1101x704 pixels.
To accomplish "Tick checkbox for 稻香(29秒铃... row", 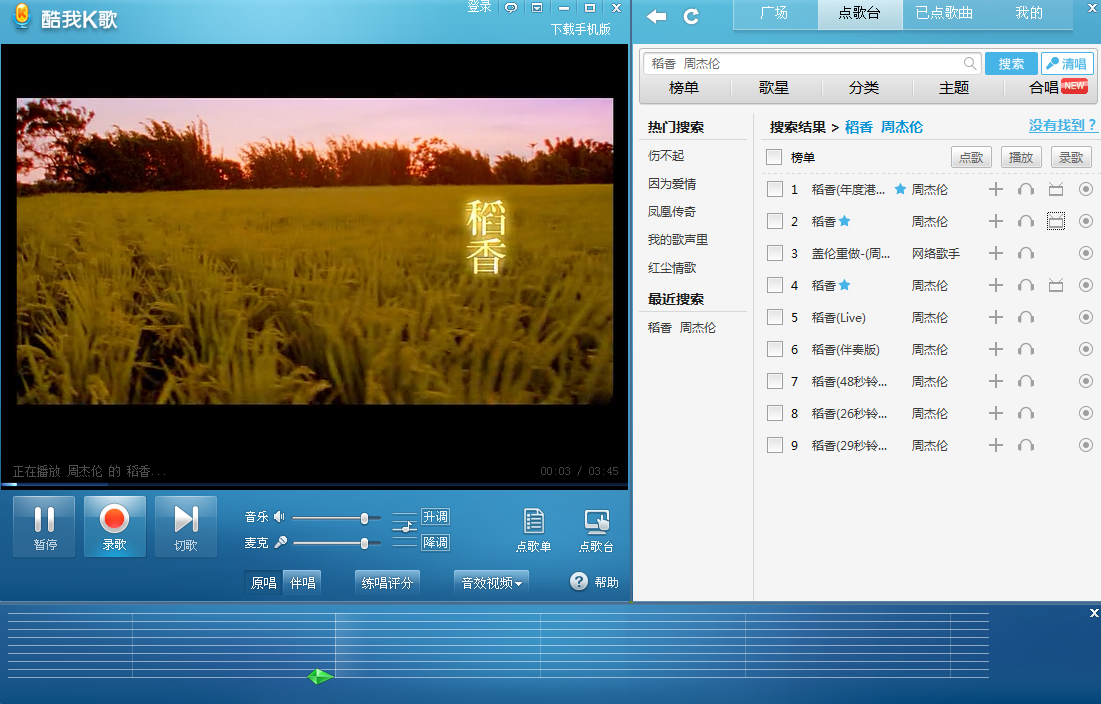I will [774, 445].
